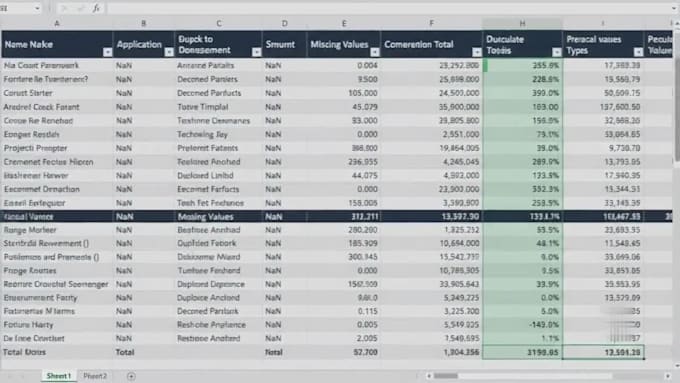
Task: Open the Application column filter dropdown
Action: pyautogui.click(x=169, y=52)
